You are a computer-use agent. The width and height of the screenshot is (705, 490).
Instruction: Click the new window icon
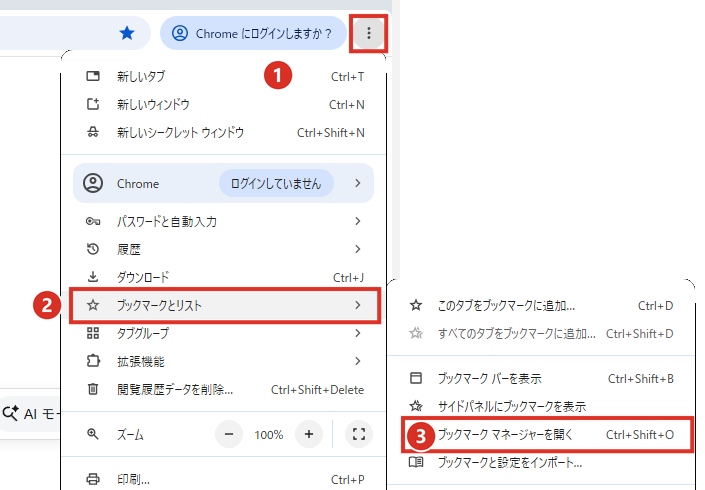93,104
